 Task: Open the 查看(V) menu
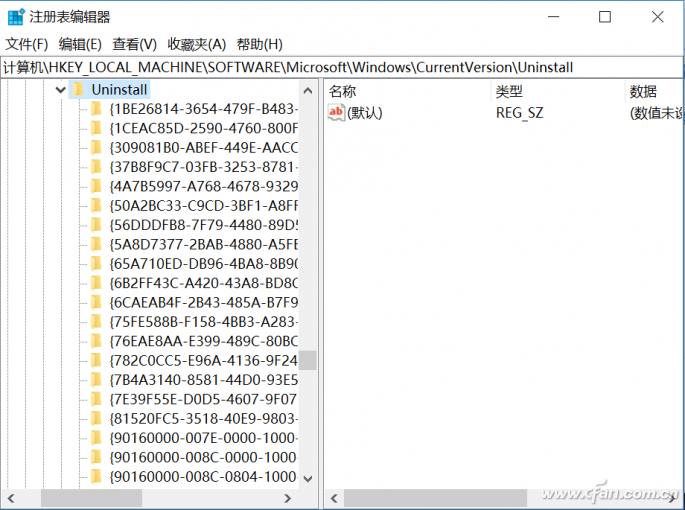coord(134,44)
